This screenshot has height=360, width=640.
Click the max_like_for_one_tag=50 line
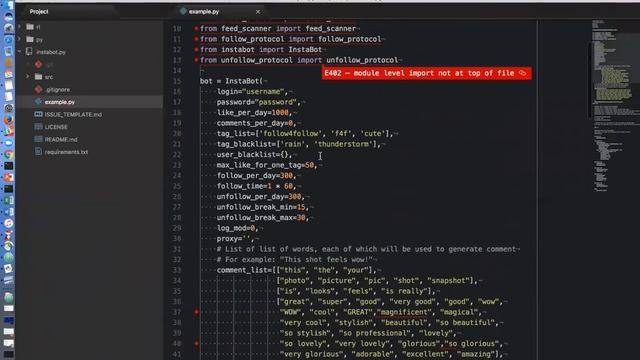[x=267, y=165]
